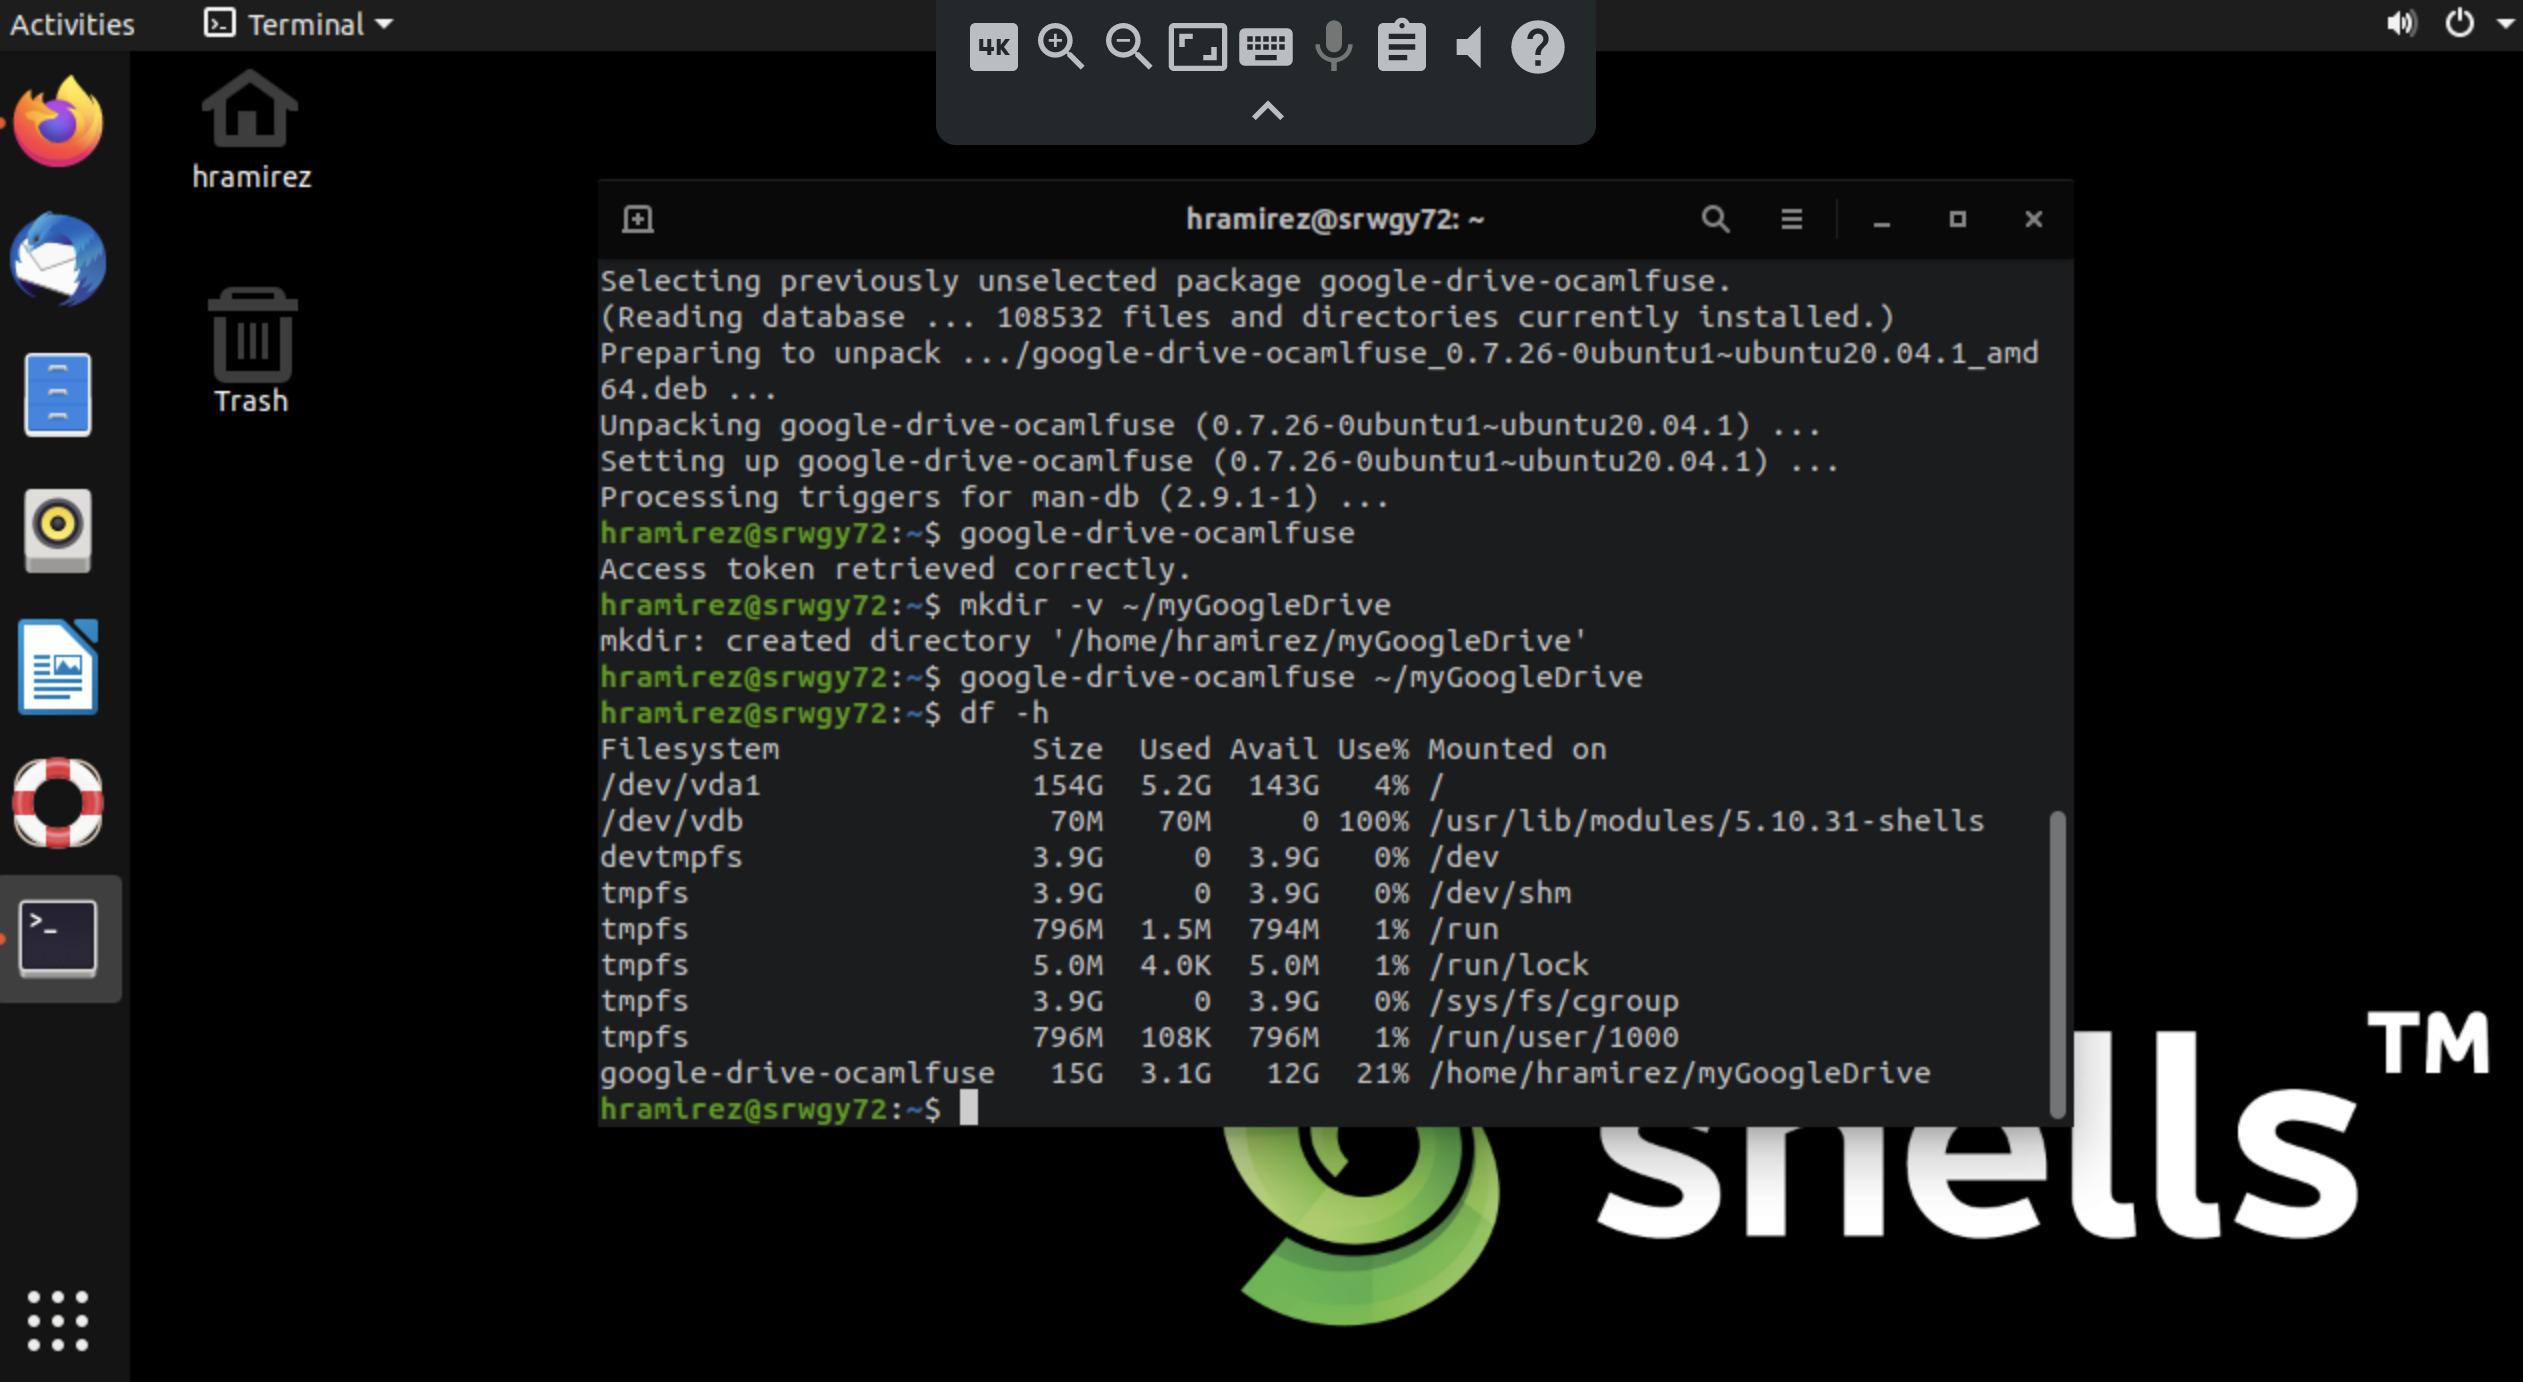Viewport: 2523px width, 1382px height.
Task: Toggle the microphone in remote toolbar
Action: pyautogui.click(x=1333, y=47)
